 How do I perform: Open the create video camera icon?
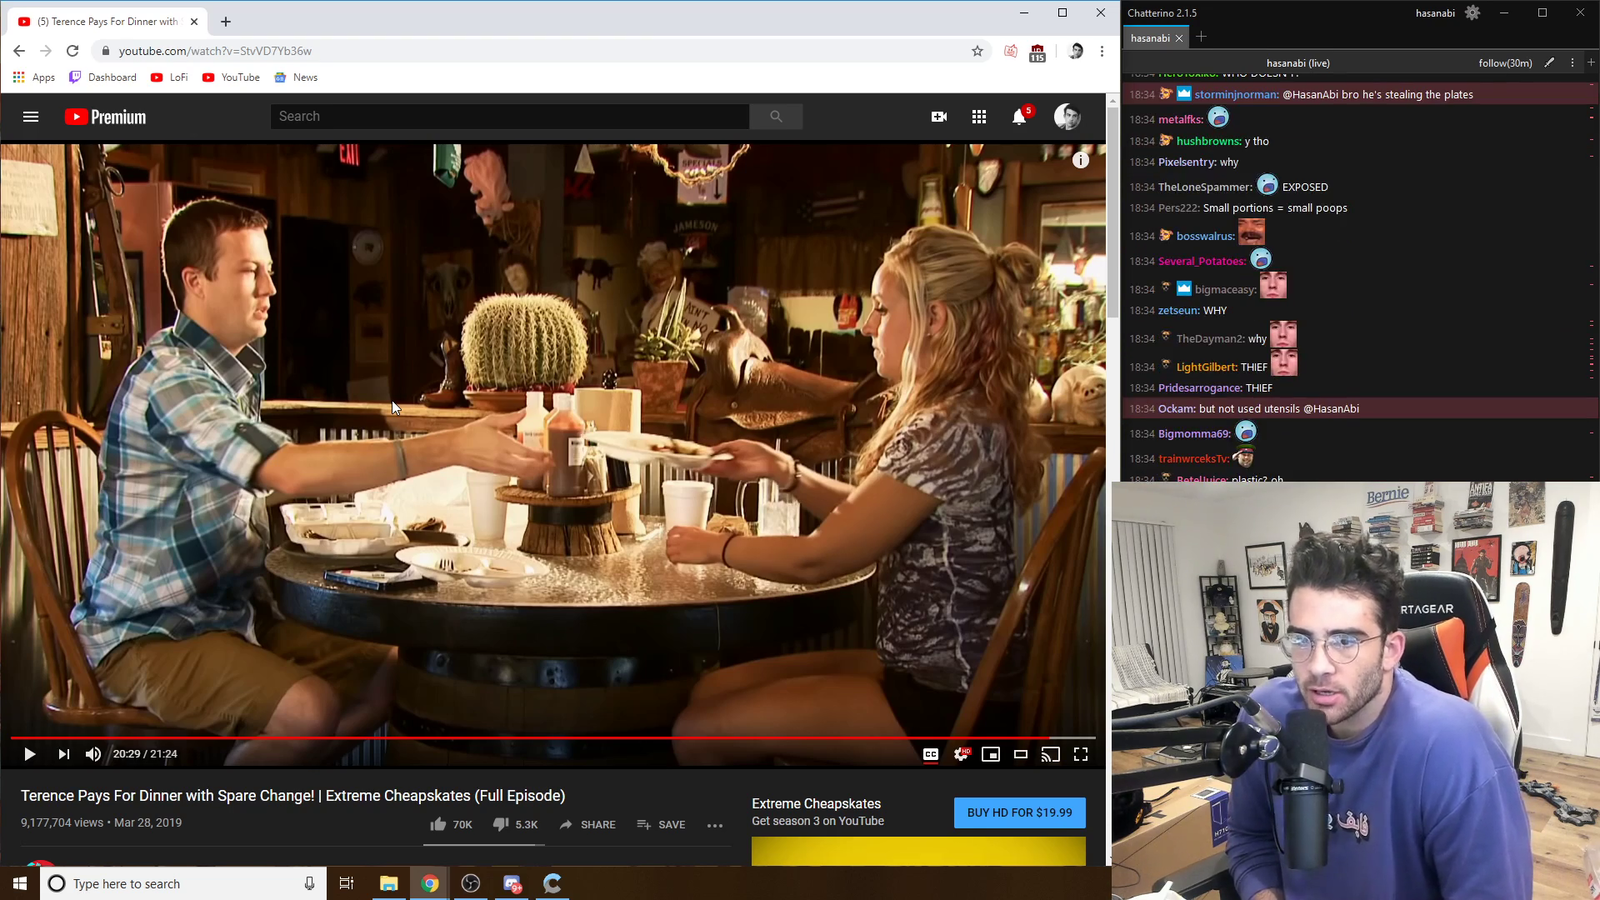(939, 117)
